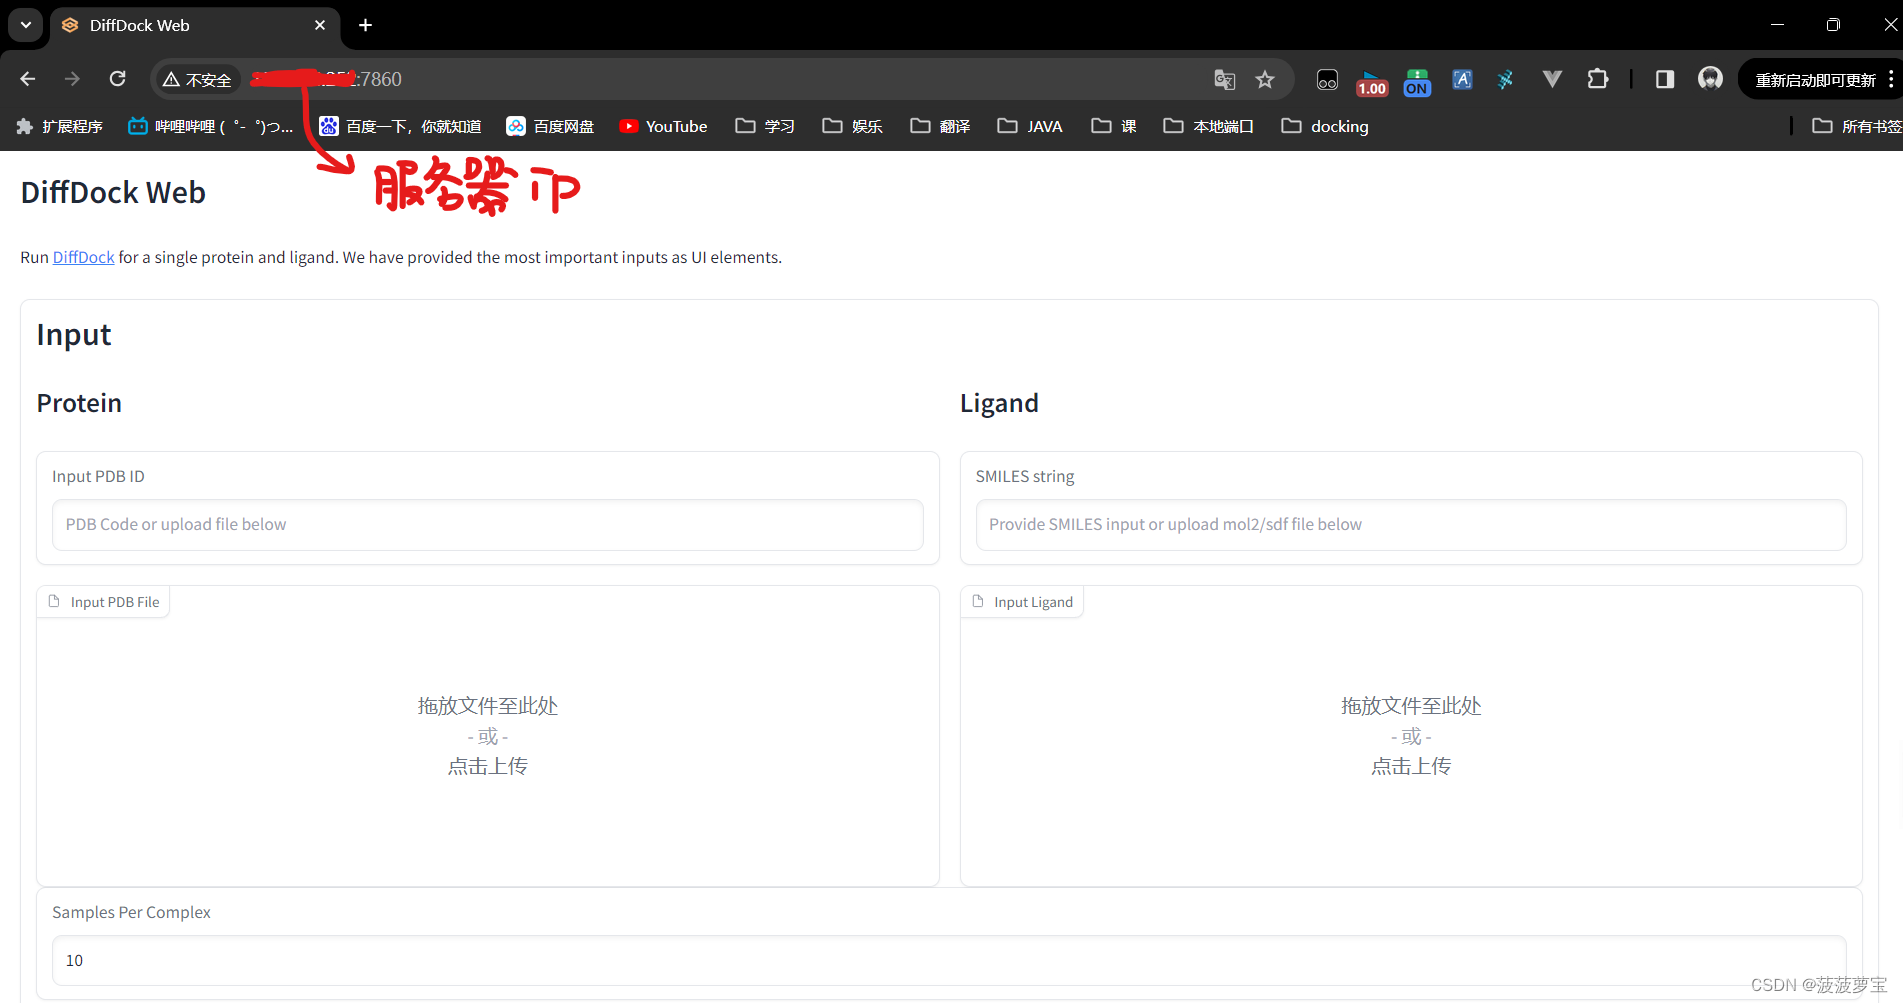The height and width of the screenshot is (1003, 1903).
Task: Click the bookmark star icon
Action: click(x=1264, y=79)
